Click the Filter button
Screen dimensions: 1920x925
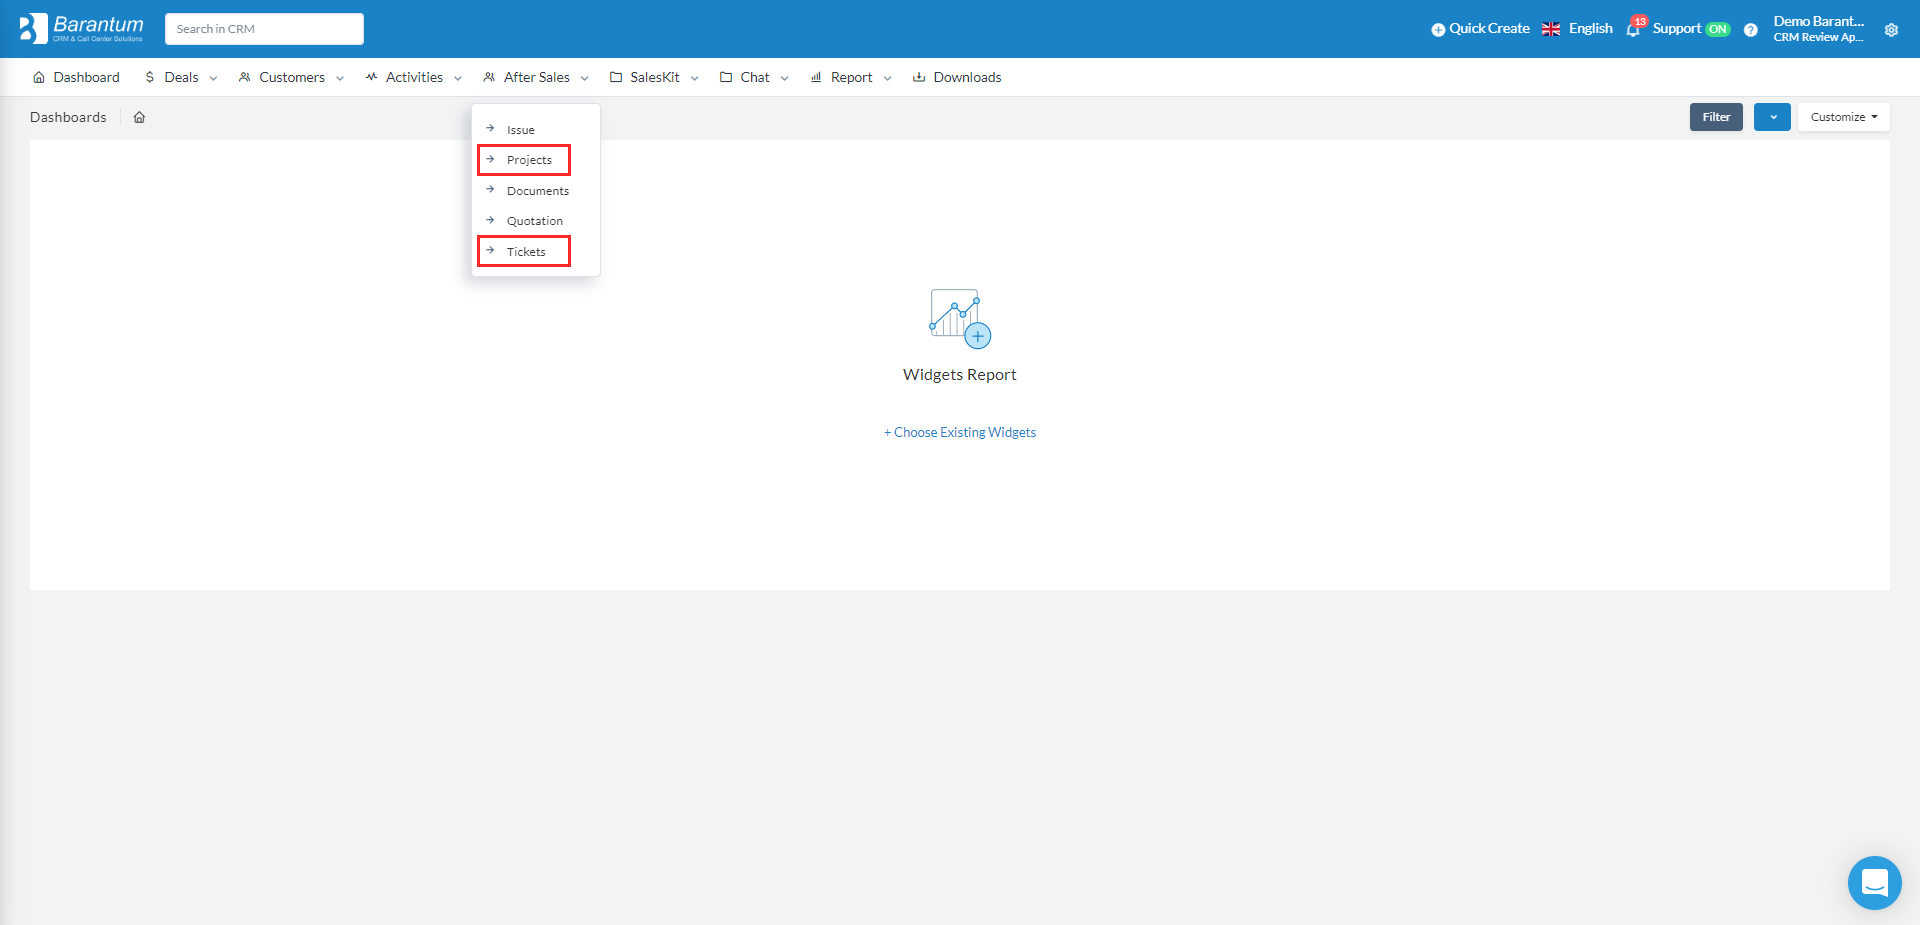[x=1716, y=117]
